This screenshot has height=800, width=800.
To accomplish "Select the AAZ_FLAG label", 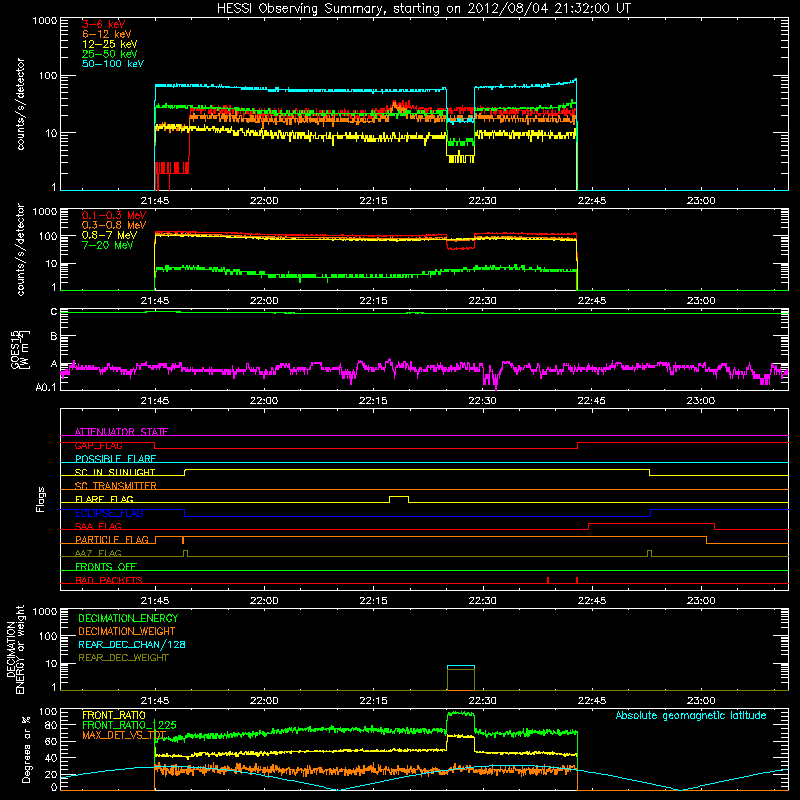I will [98, 553].
